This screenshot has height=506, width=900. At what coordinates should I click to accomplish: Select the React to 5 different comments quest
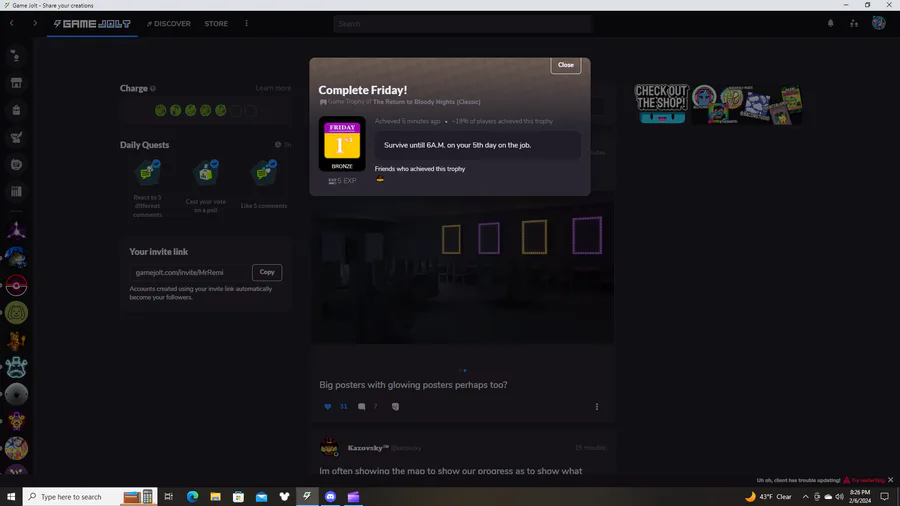tap(148, 188)
